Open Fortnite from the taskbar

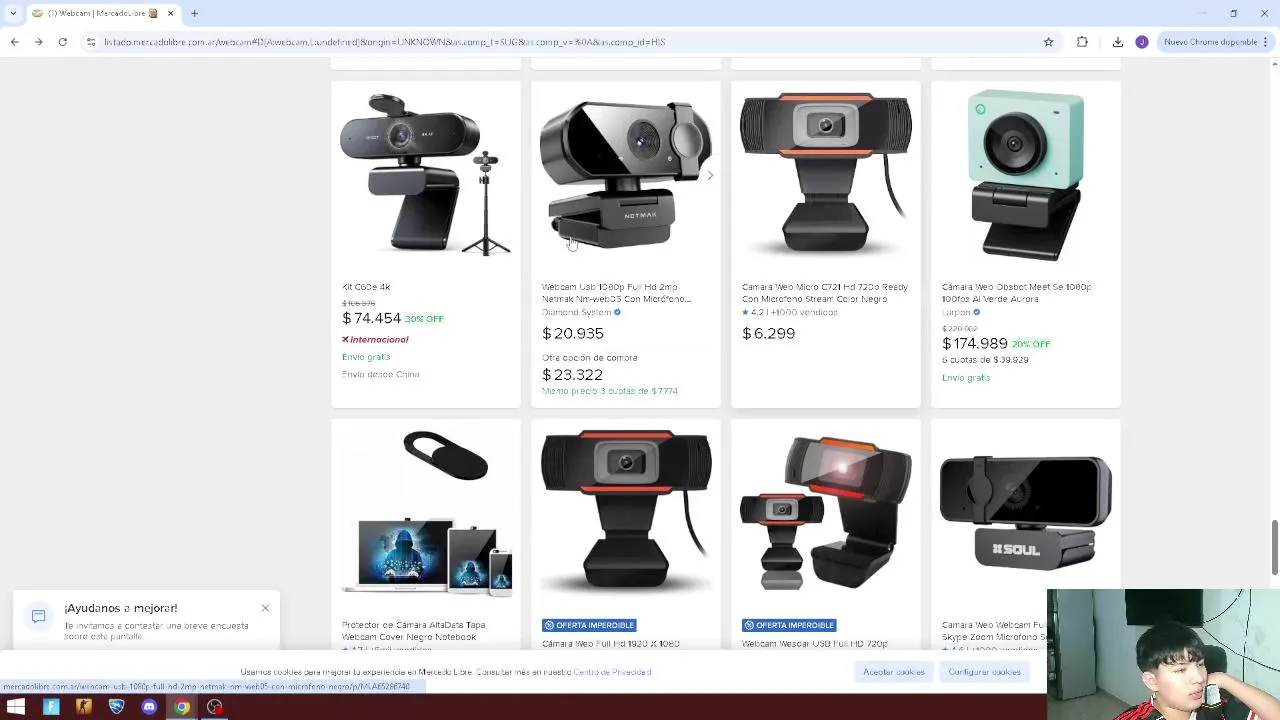point(51,707)
